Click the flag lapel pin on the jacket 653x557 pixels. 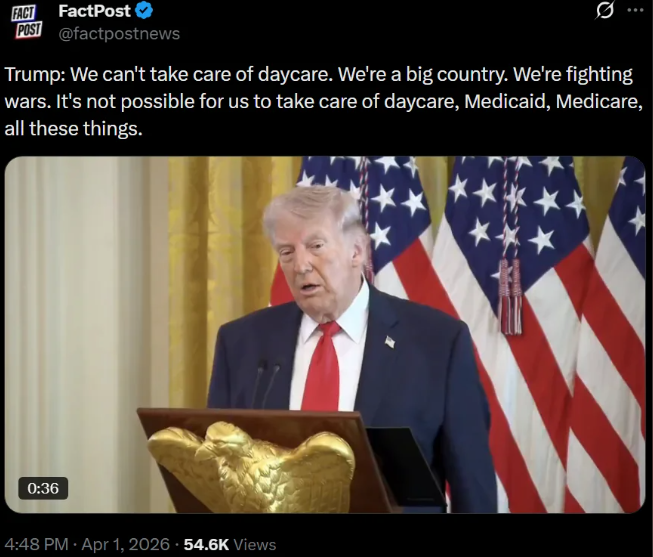click(389, 342)
